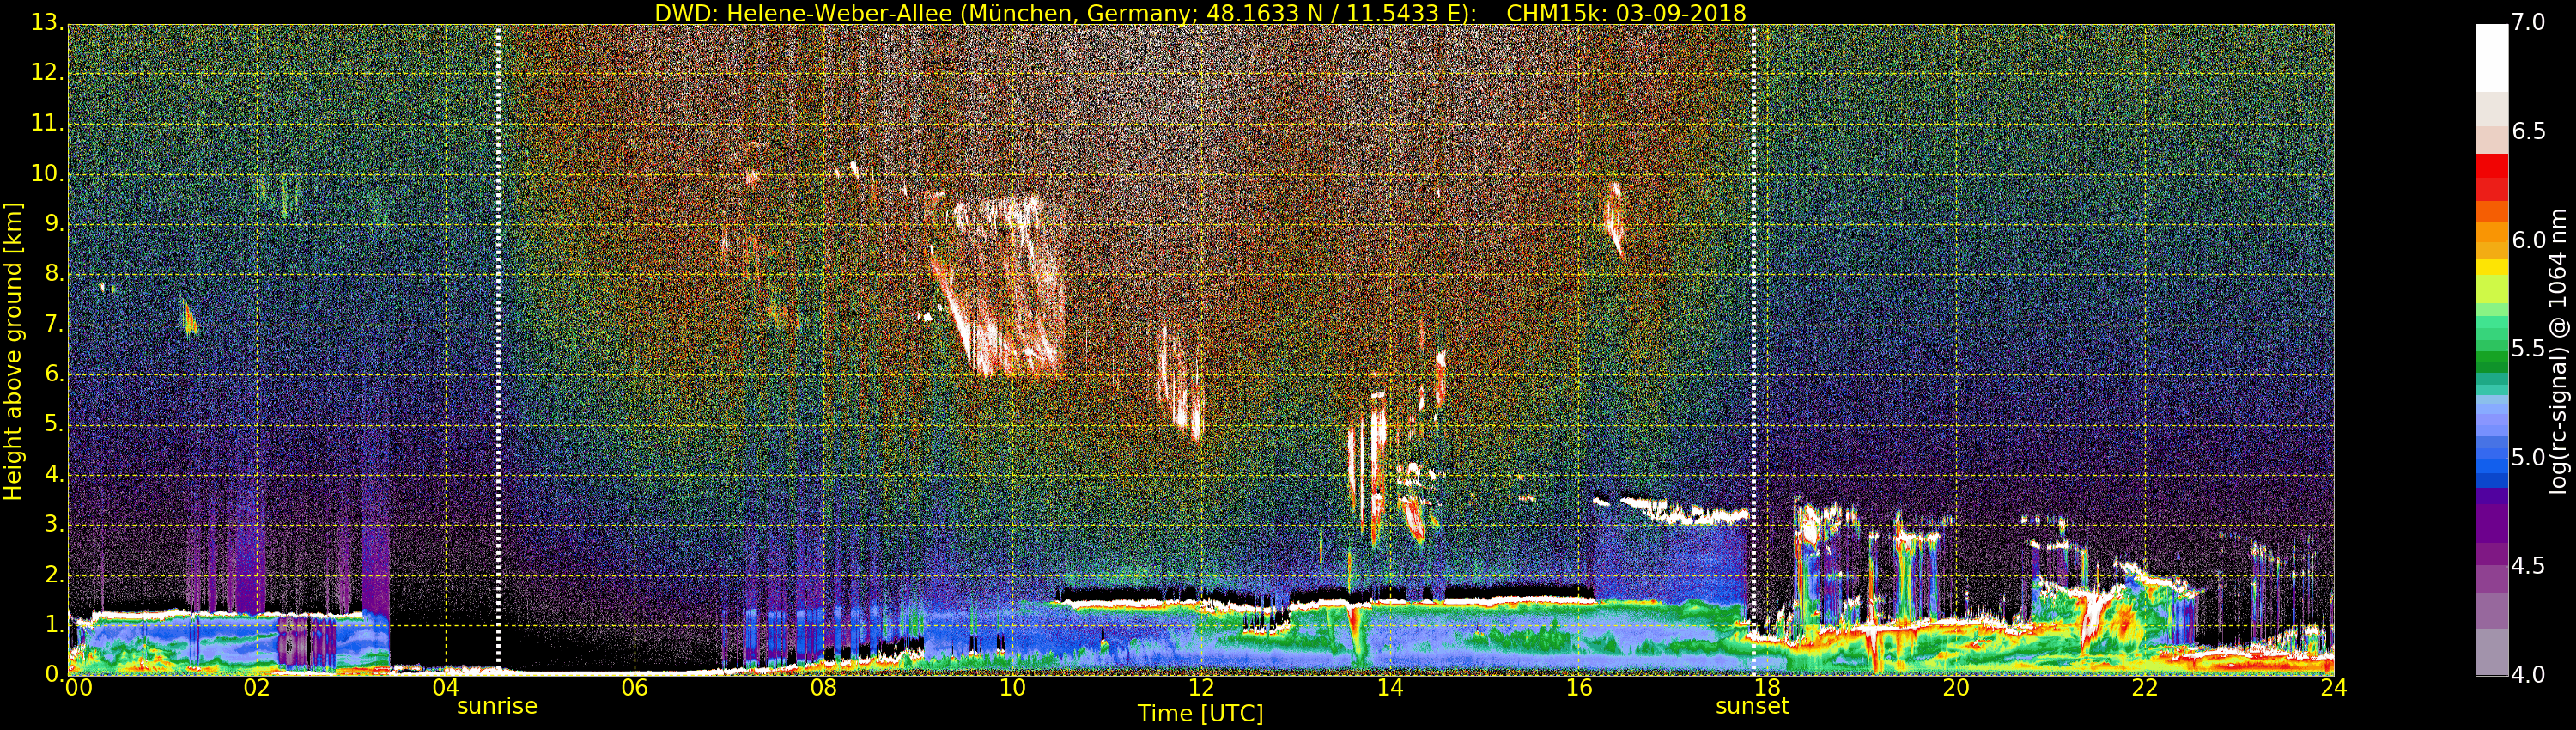
Task: Click the time-axis tick label "20"
Action: (x=1957, y=688)
